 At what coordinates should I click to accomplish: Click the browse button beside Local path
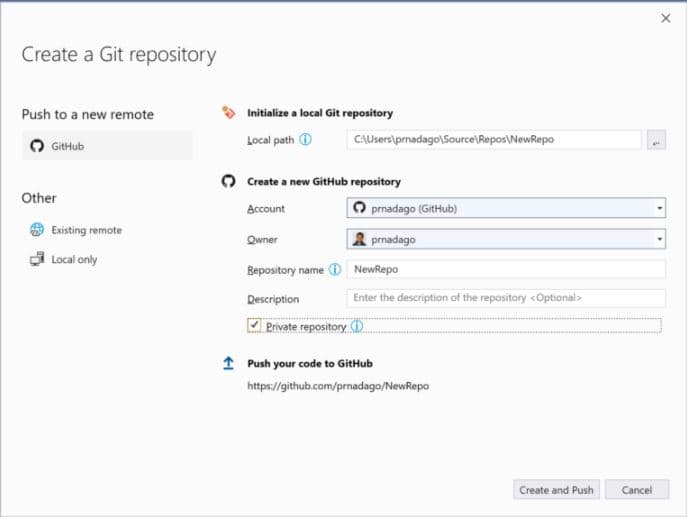[656, 141]
